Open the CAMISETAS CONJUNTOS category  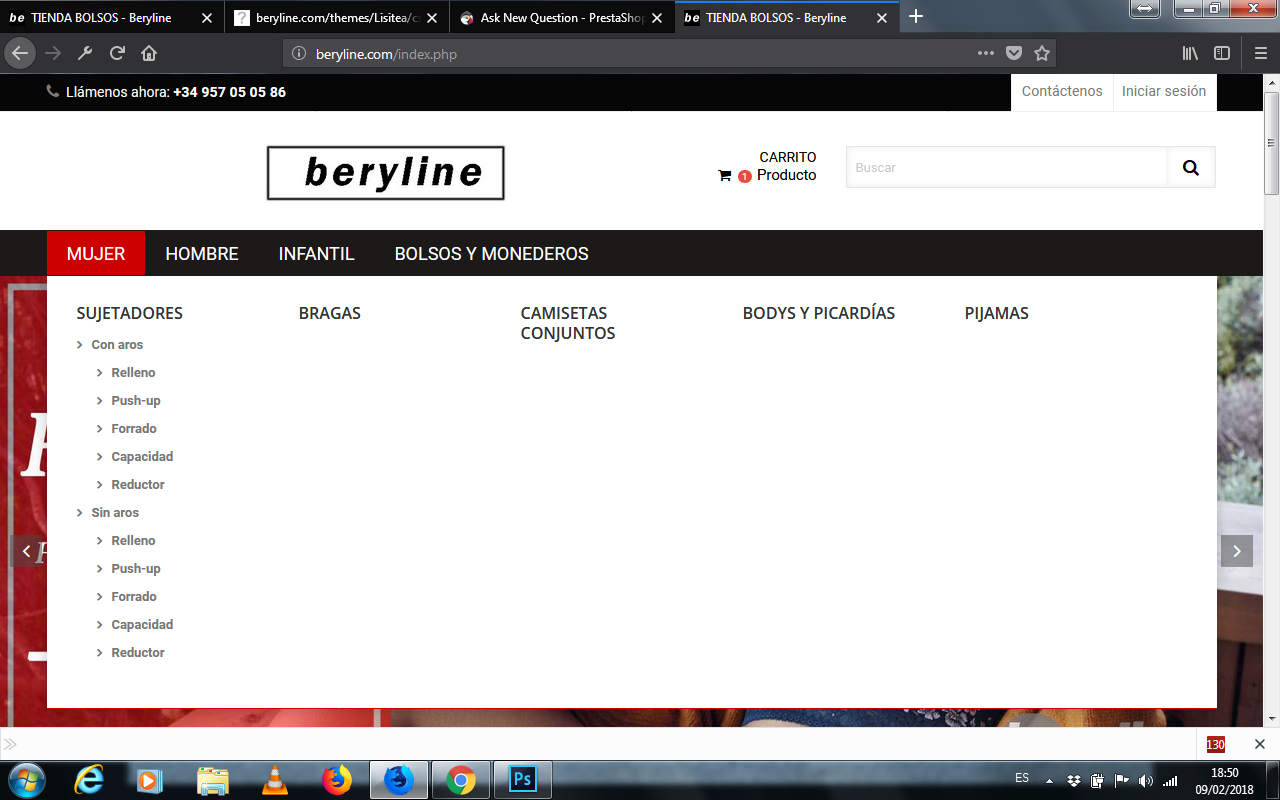click(568, 323)
